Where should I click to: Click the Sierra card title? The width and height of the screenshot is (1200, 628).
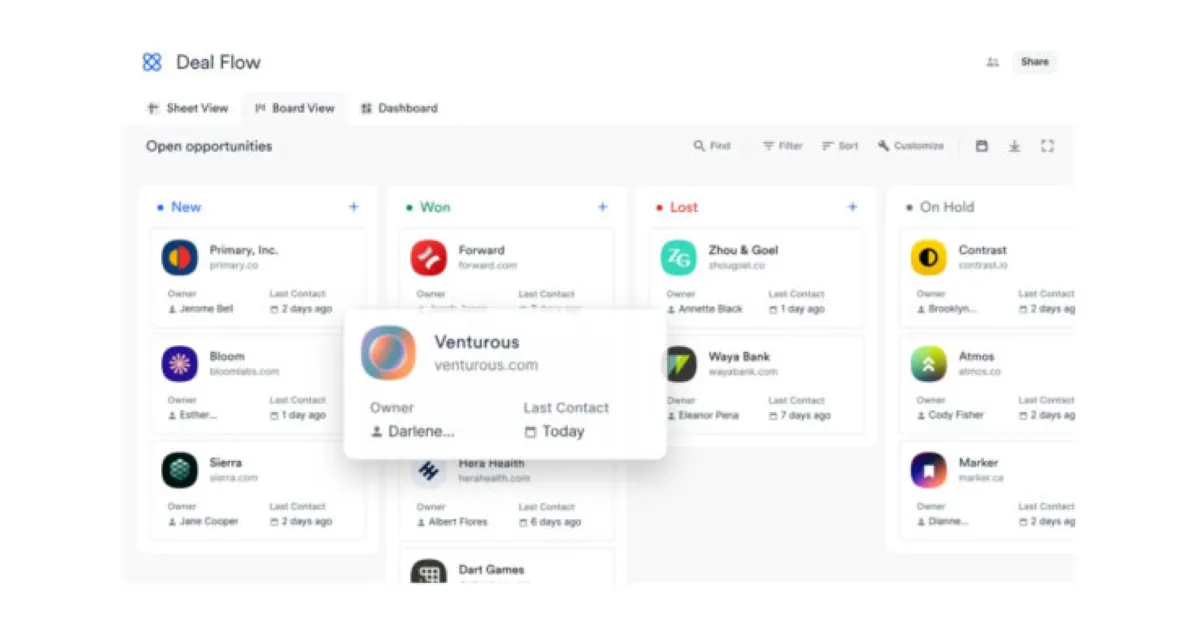coord(225,463)
